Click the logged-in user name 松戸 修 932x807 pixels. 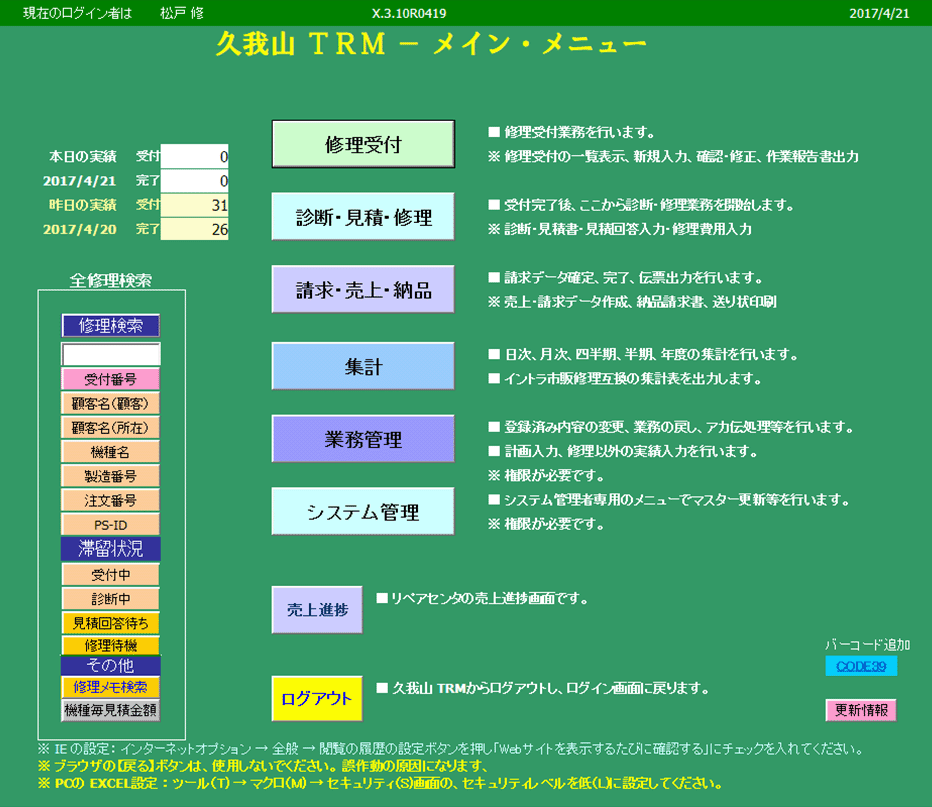182,13
